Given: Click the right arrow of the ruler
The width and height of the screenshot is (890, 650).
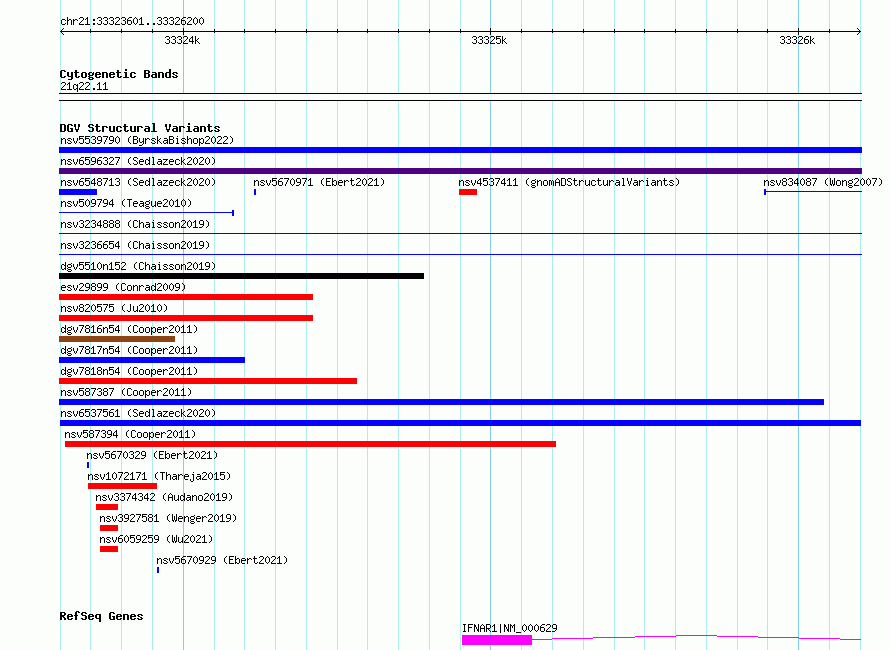Looking at the screenshot, I should click(x=859, y=31).
